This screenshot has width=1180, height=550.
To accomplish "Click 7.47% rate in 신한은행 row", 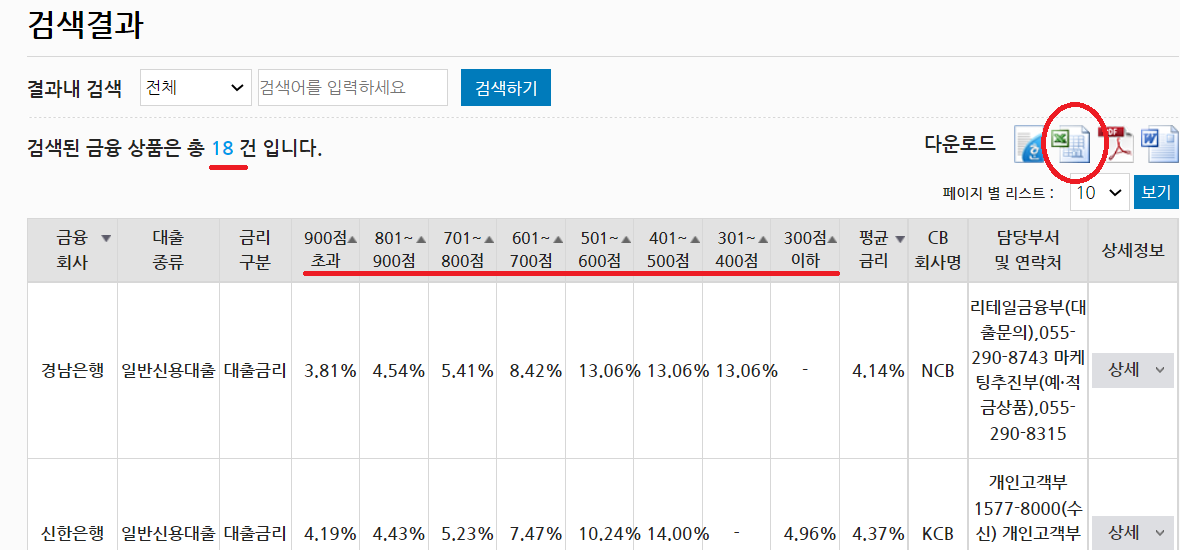I will [535, 534].
